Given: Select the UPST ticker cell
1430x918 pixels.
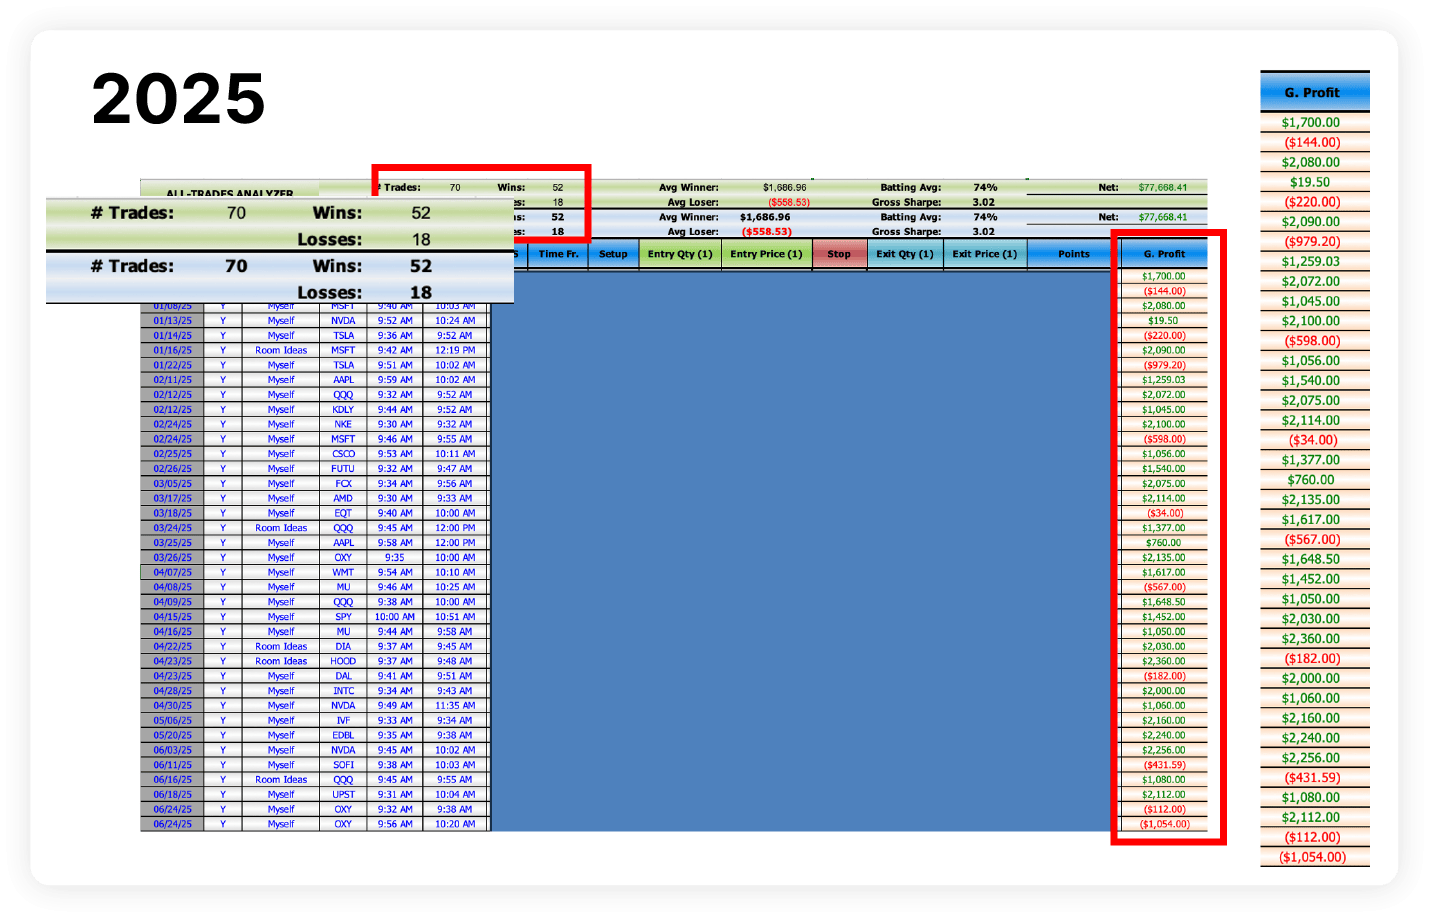Looking at the screenshot, I should click(343, 795).
